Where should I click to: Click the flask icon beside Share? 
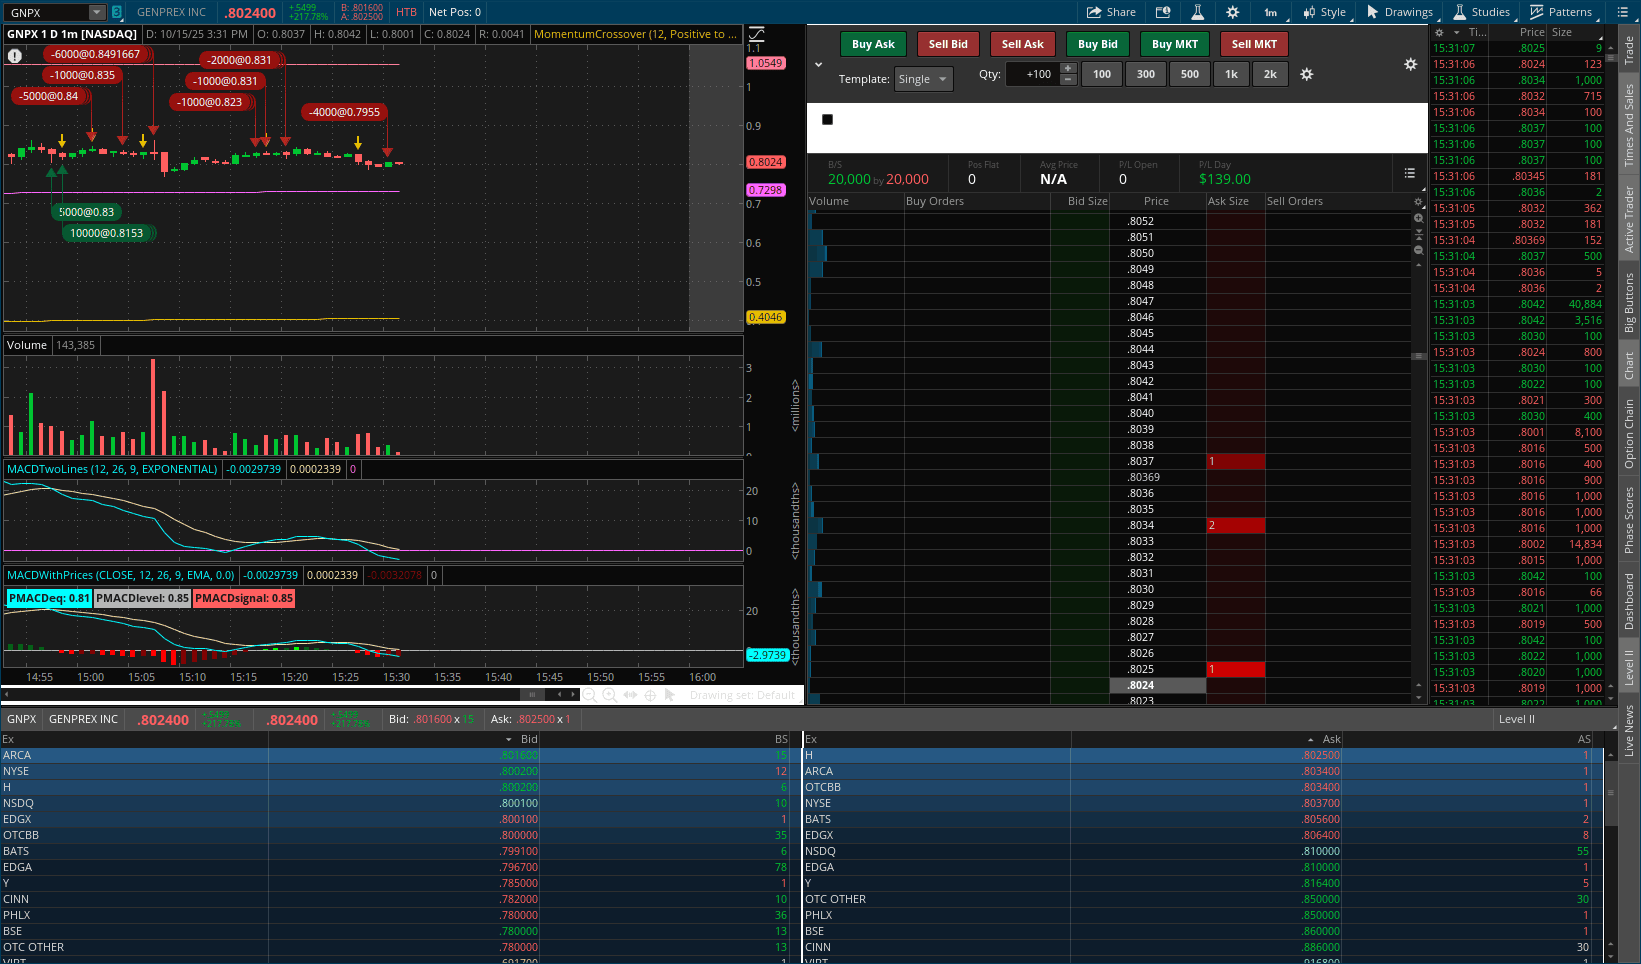[1197, 12]
